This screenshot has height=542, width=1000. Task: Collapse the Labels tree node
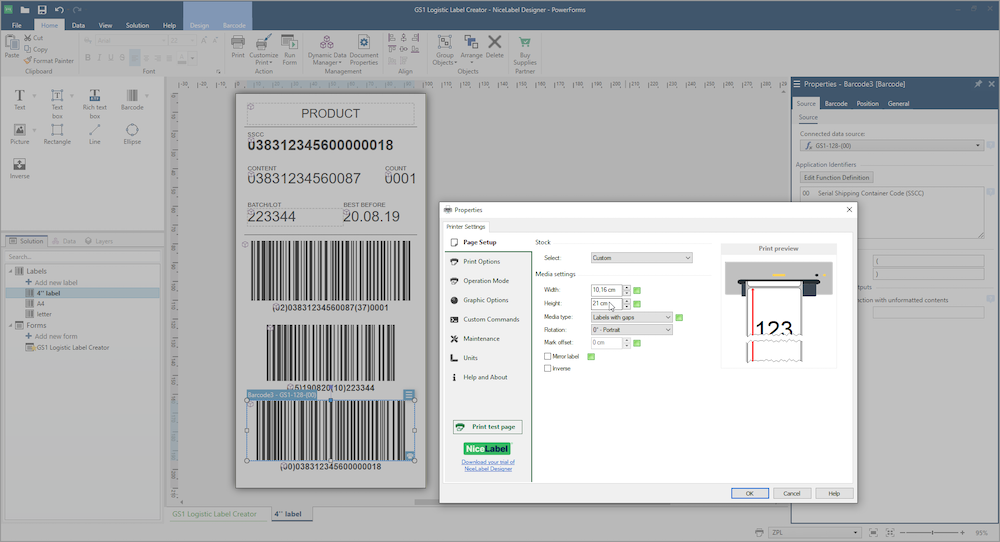point(9,271)
